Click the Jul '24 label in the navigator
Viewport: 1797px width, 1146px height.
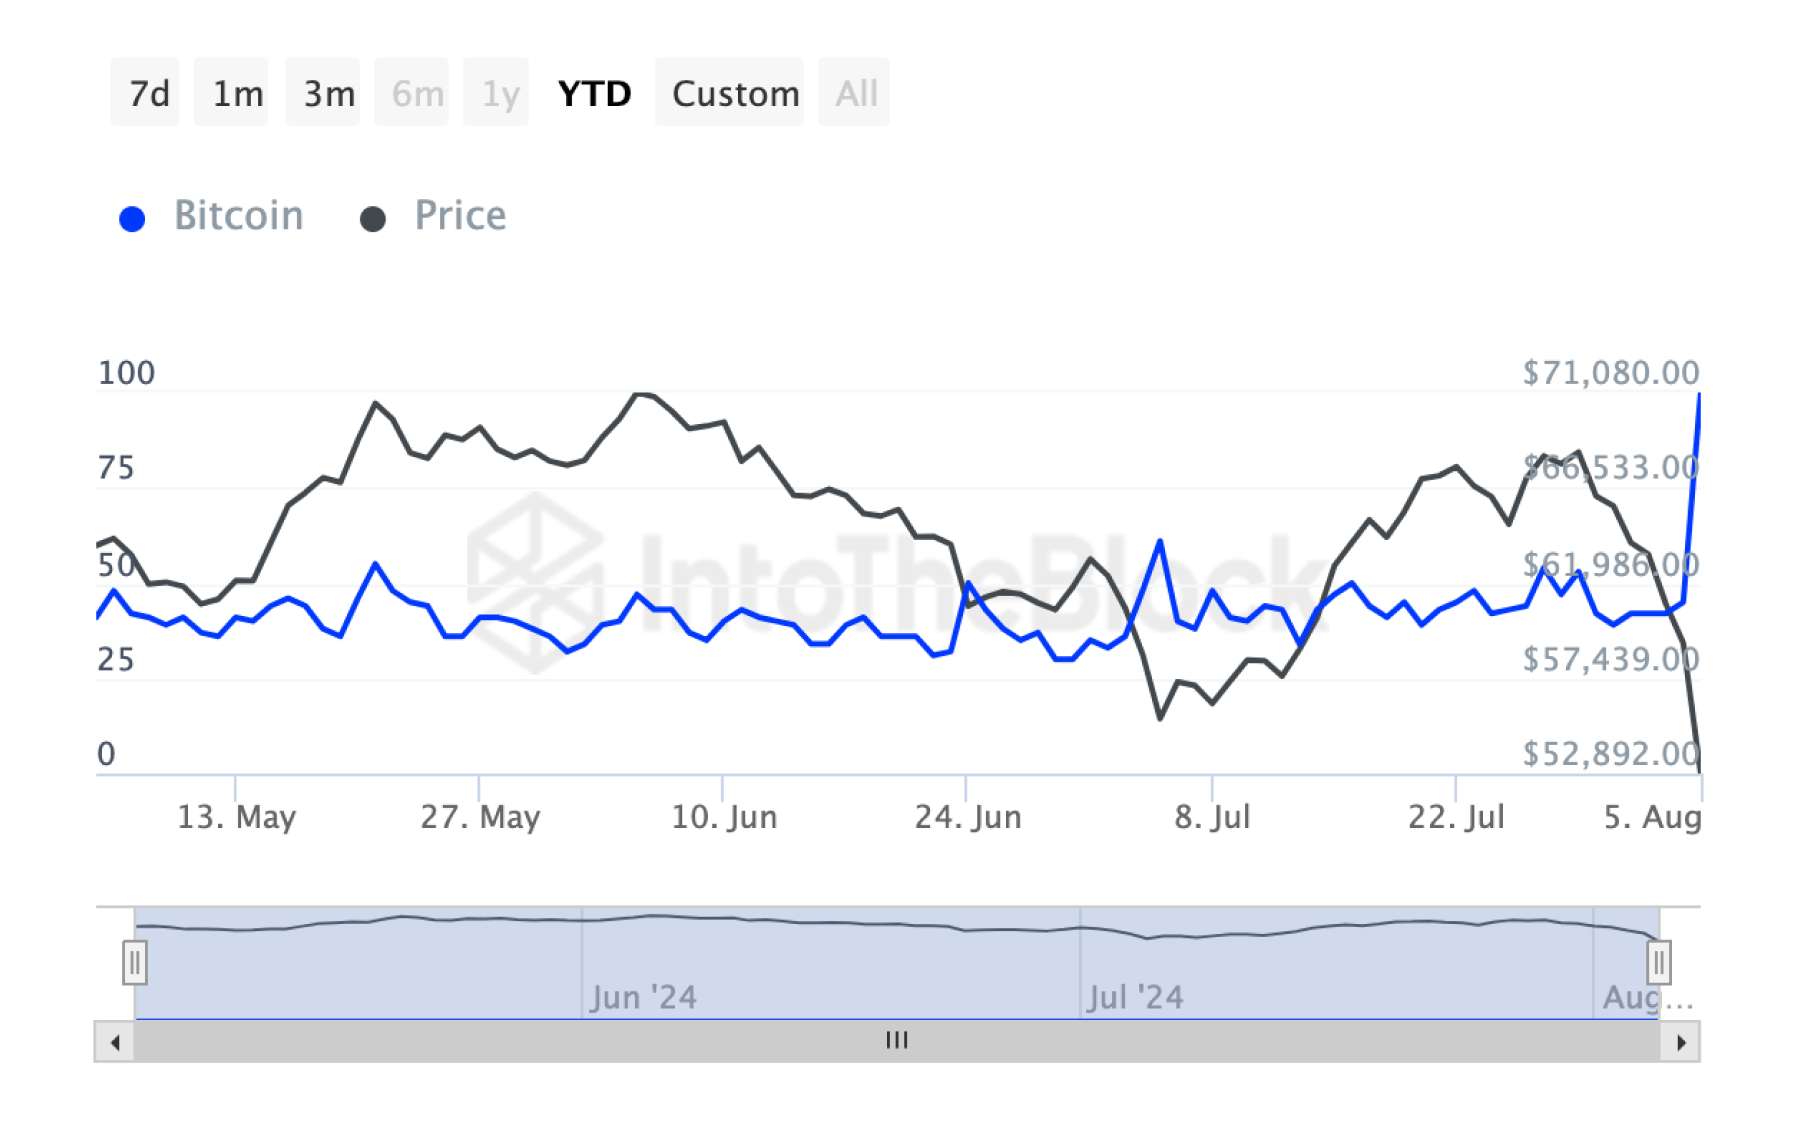(x=1133, y=996)
